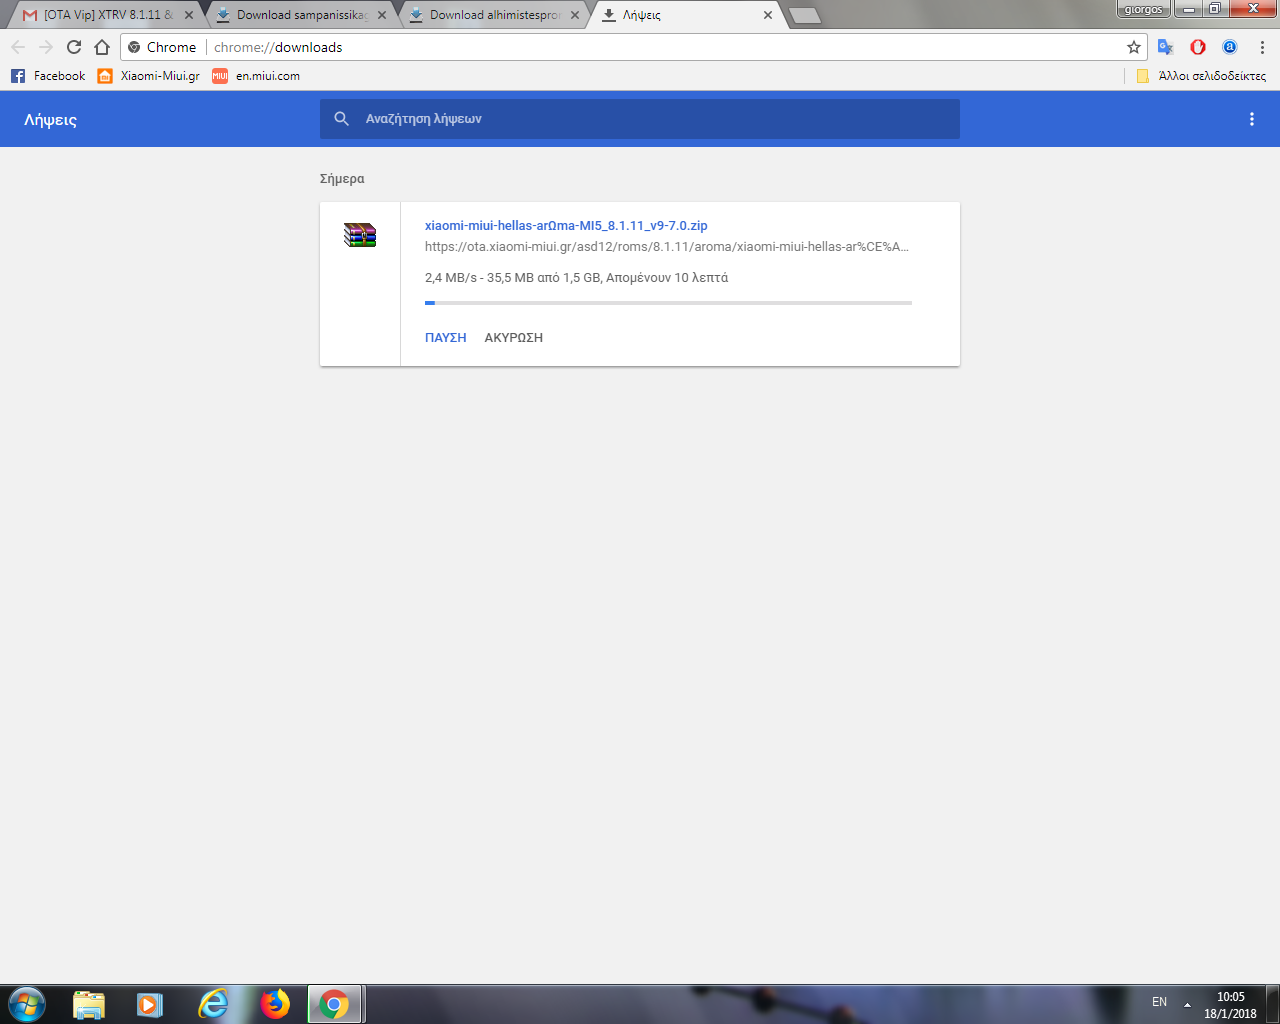Open the Windows Start menu
This screenshot has width=1280, height=1024.
coord(27,1004)
